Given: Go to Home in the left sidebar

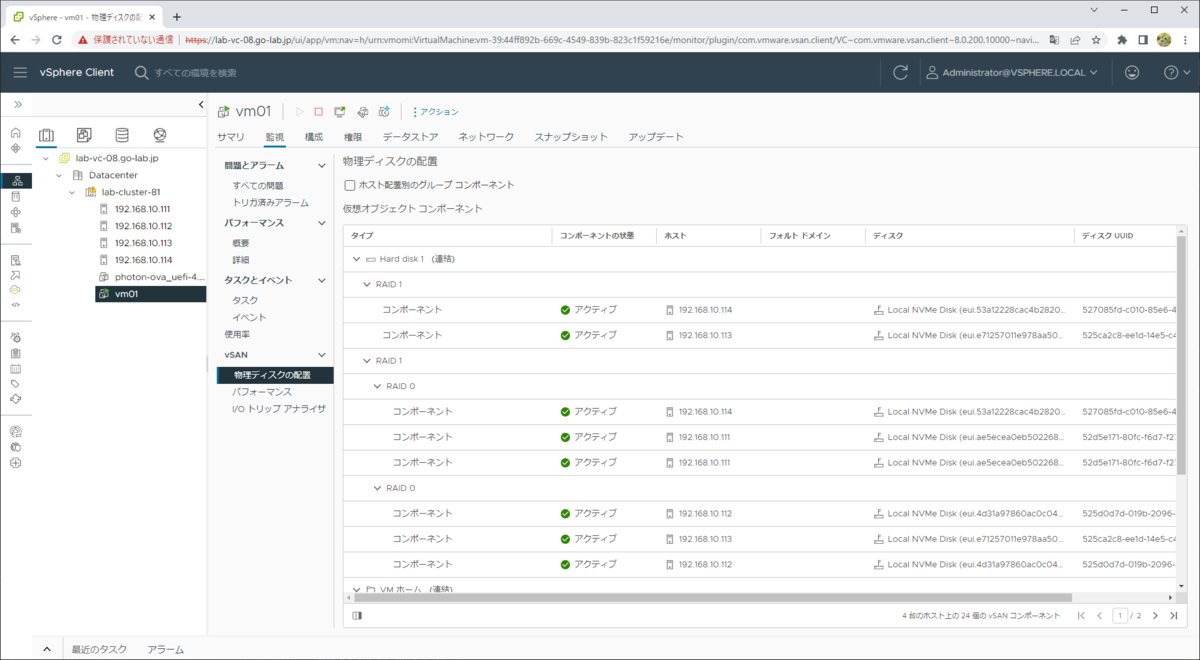Looking at the screenshot, I should pyautogui.click(x=15, y=133).
